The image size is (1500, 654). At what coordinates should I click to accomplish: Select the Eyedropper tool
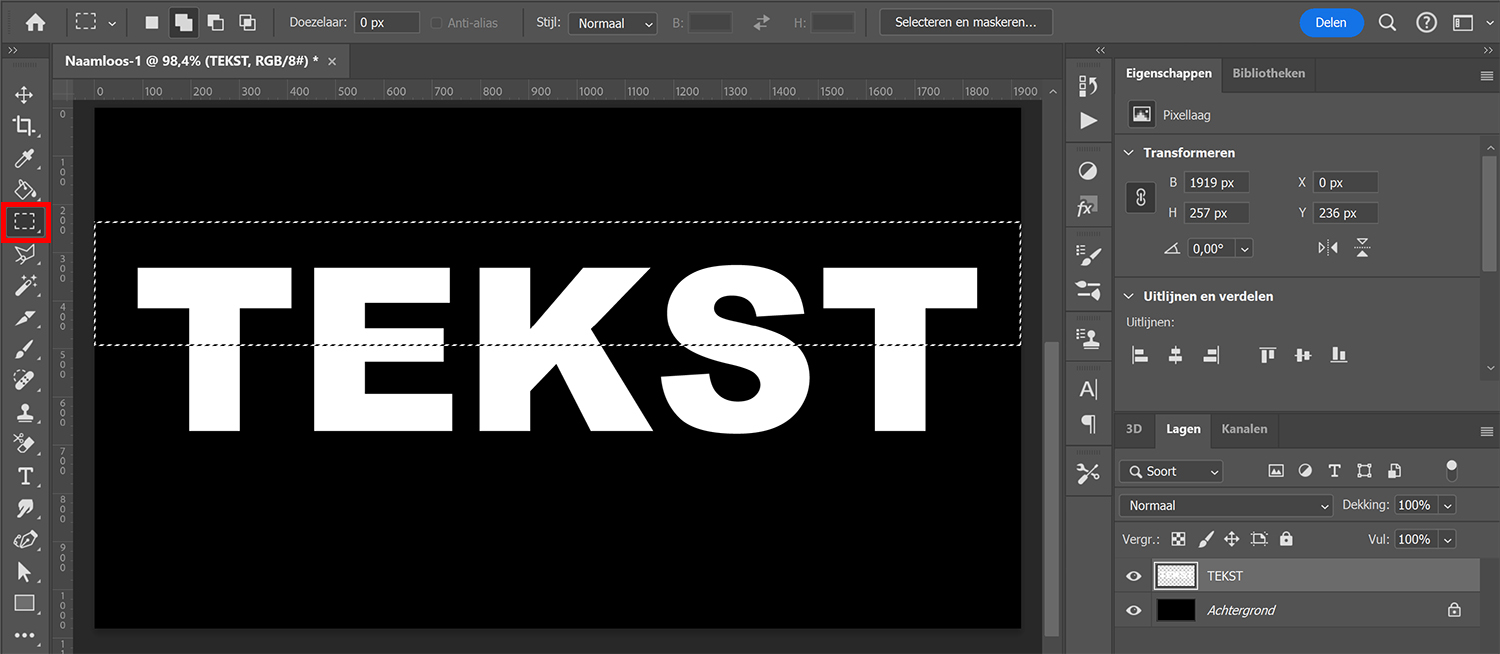(24, 158)
